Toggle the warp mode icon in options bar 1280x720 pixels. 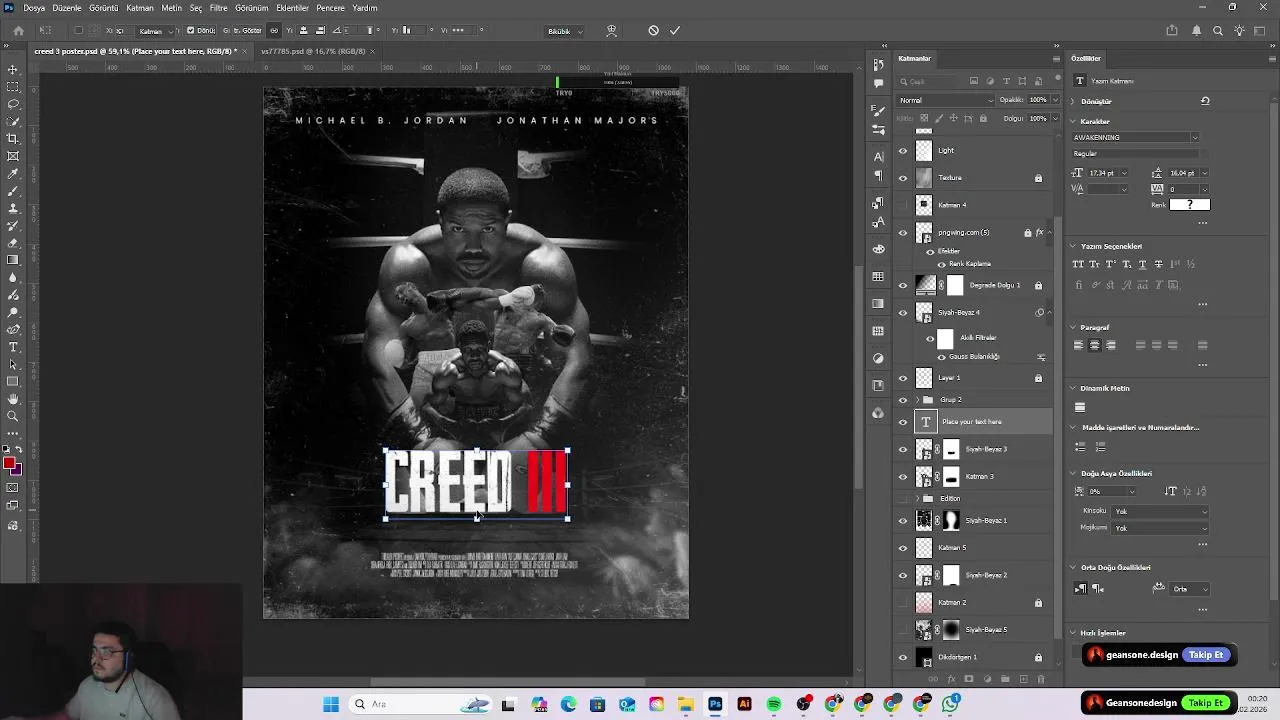(611, 31)
